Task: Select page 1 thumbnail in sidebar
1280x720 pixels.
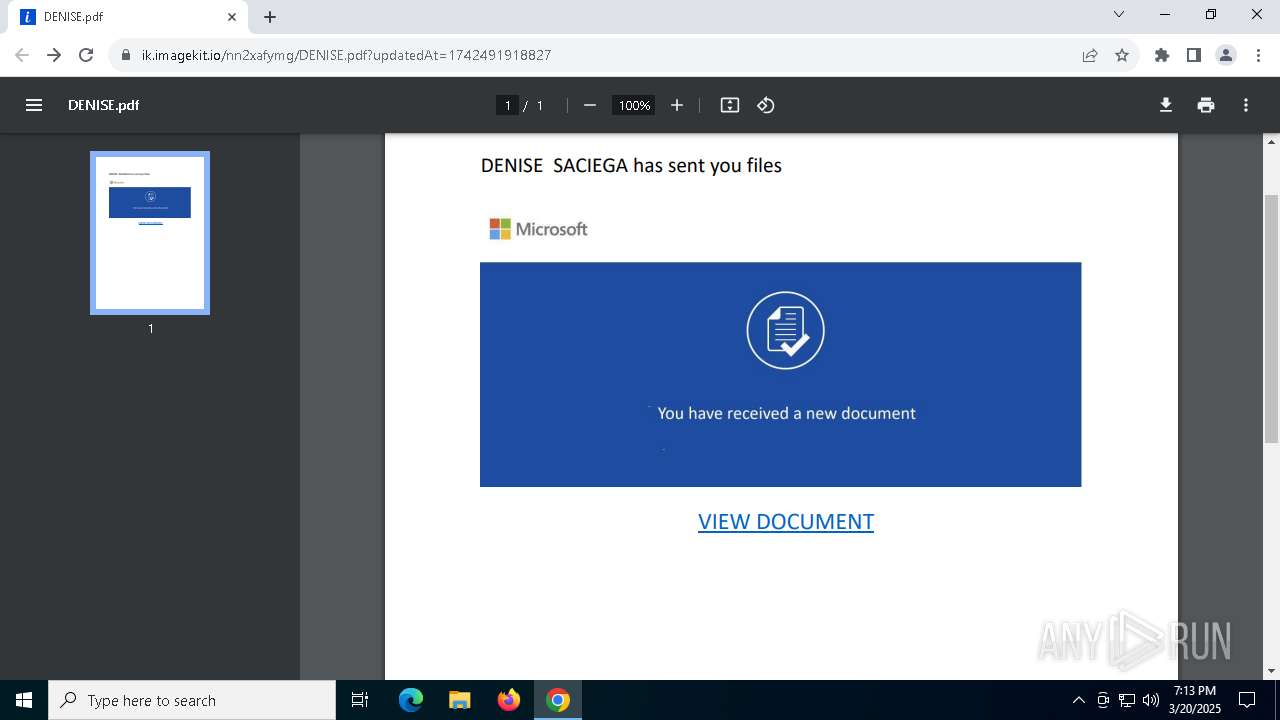Action: click(150, 233)
